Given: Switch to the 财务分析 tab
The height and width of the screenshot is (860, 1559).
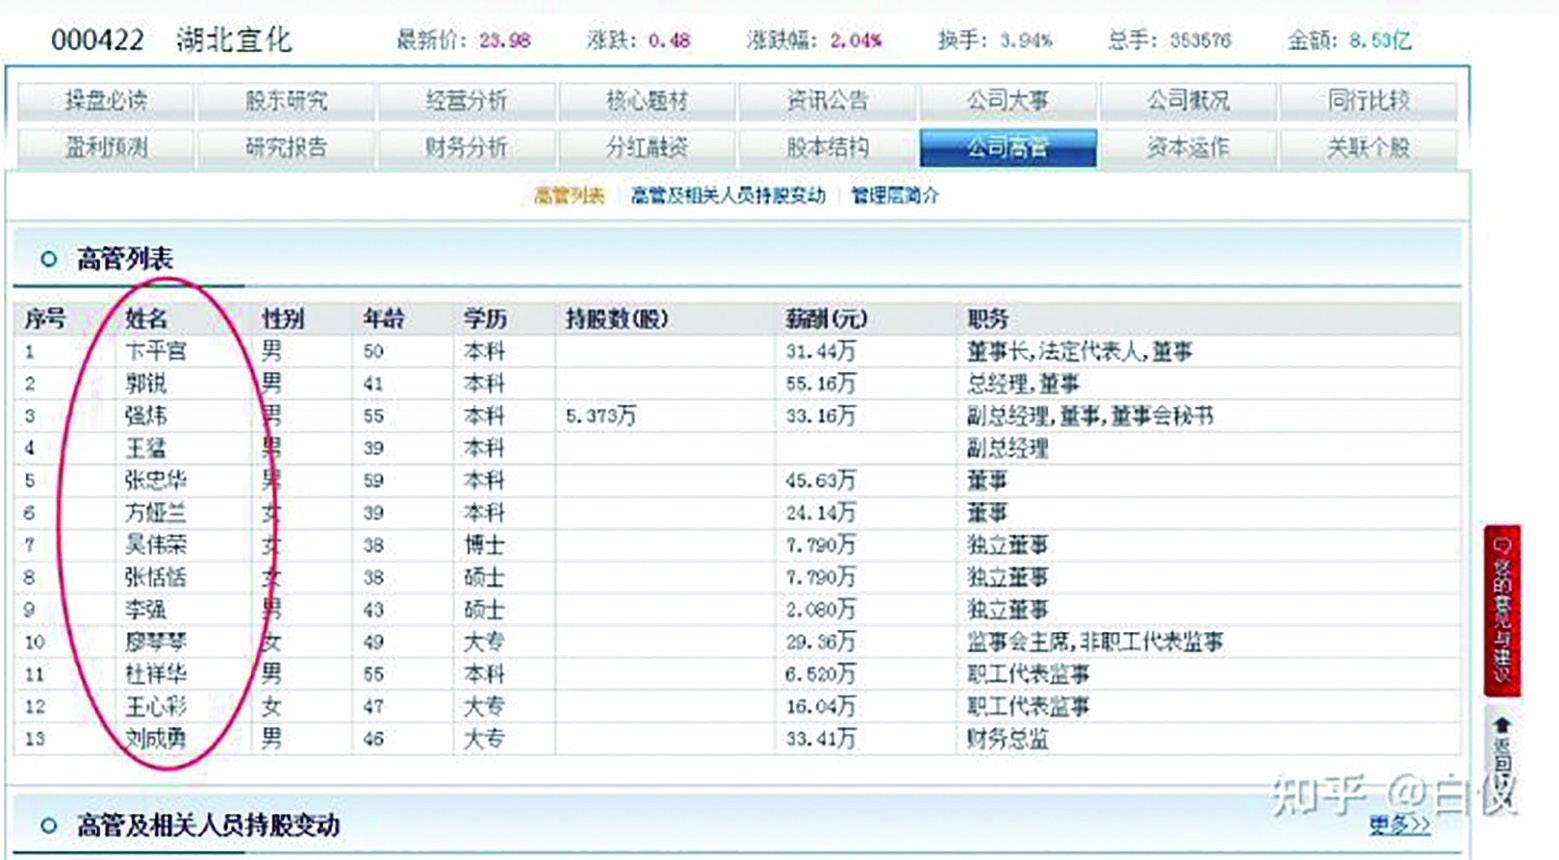Looking at the screenshot, I should tap(466, 146).
